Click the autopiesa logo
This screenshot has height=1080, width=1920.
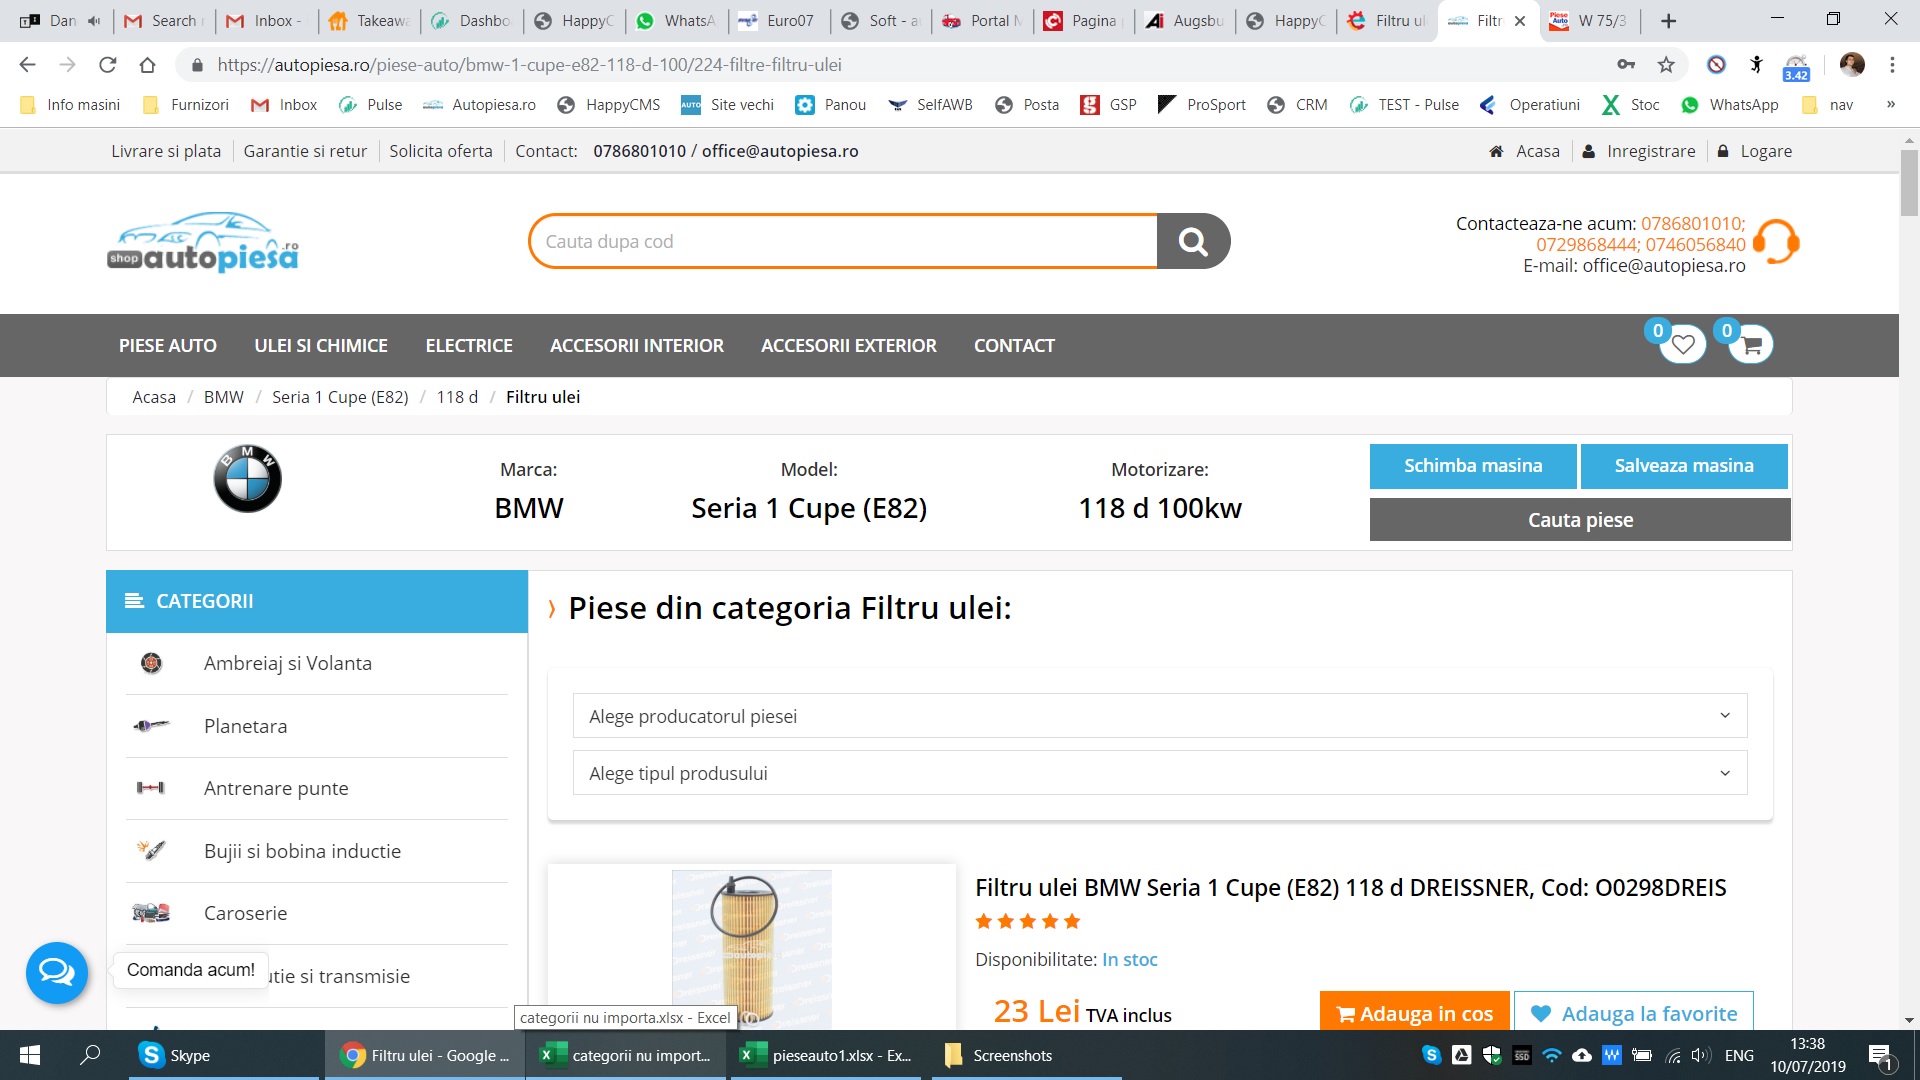click(x=203, y=242)
